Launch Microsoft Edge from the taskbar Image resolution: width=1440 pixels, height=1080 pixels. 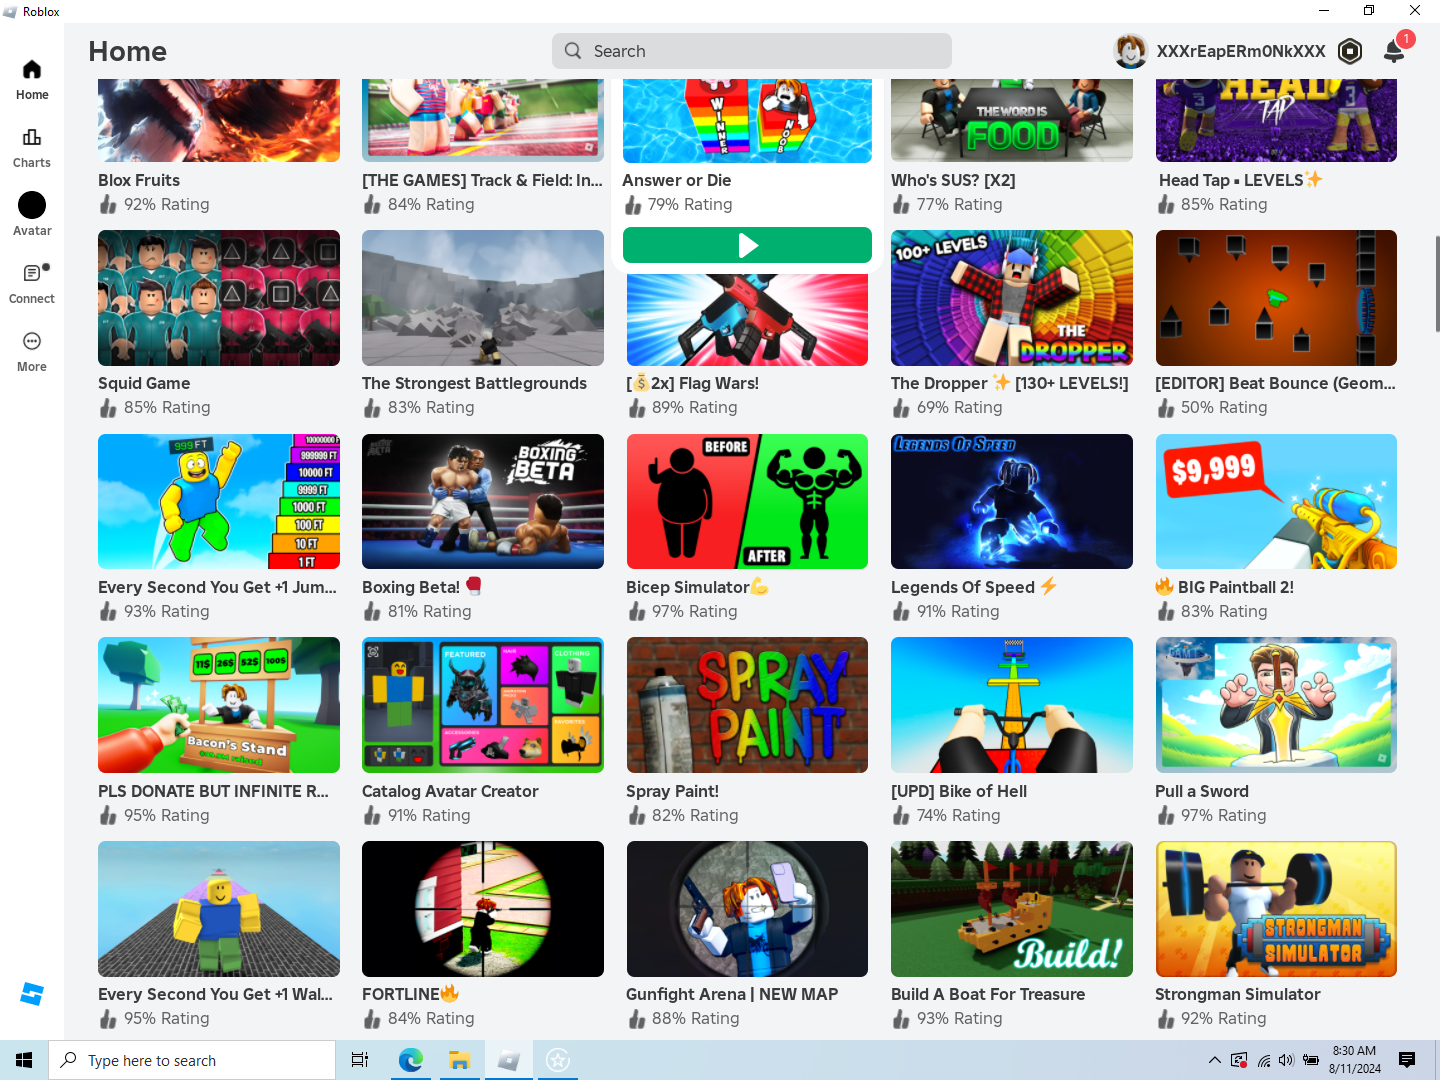pyautogui.click(x=410, y=1060)
